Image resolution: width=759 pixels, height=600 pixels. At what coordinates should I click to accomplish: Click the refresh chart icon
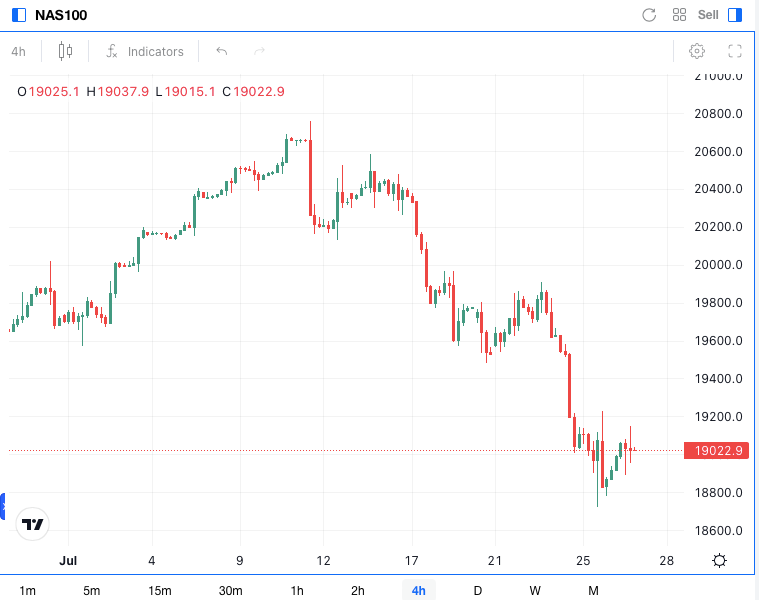pos(649,15)
